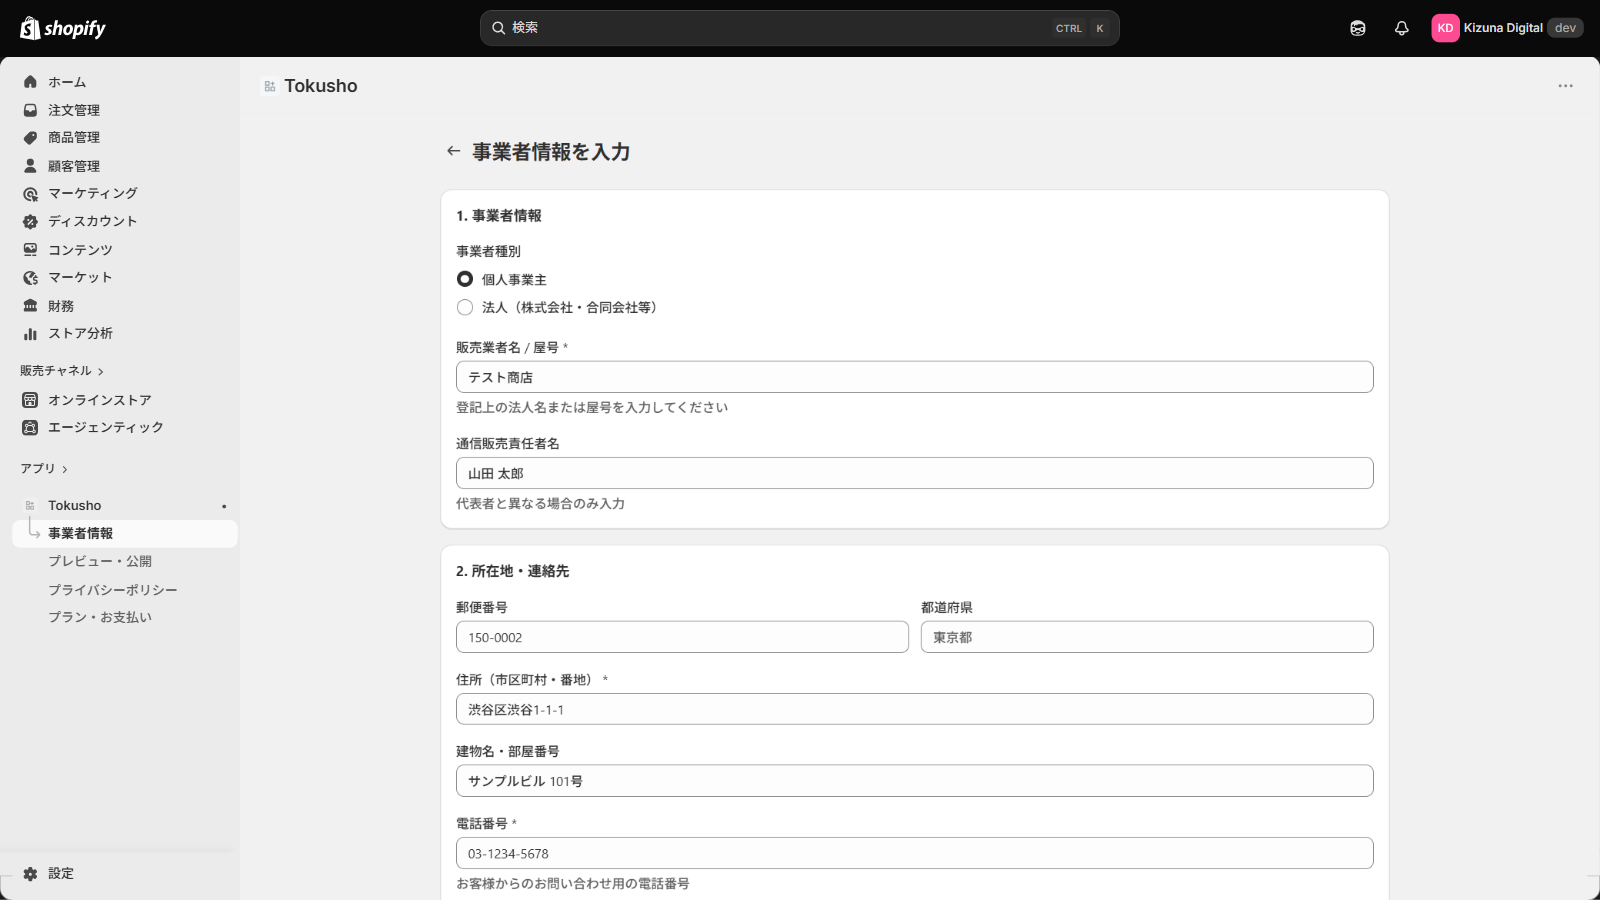The width and height of the screenshot is (1600, 900).
Task: Open ストア分析 link
Action: click(80, 334)
